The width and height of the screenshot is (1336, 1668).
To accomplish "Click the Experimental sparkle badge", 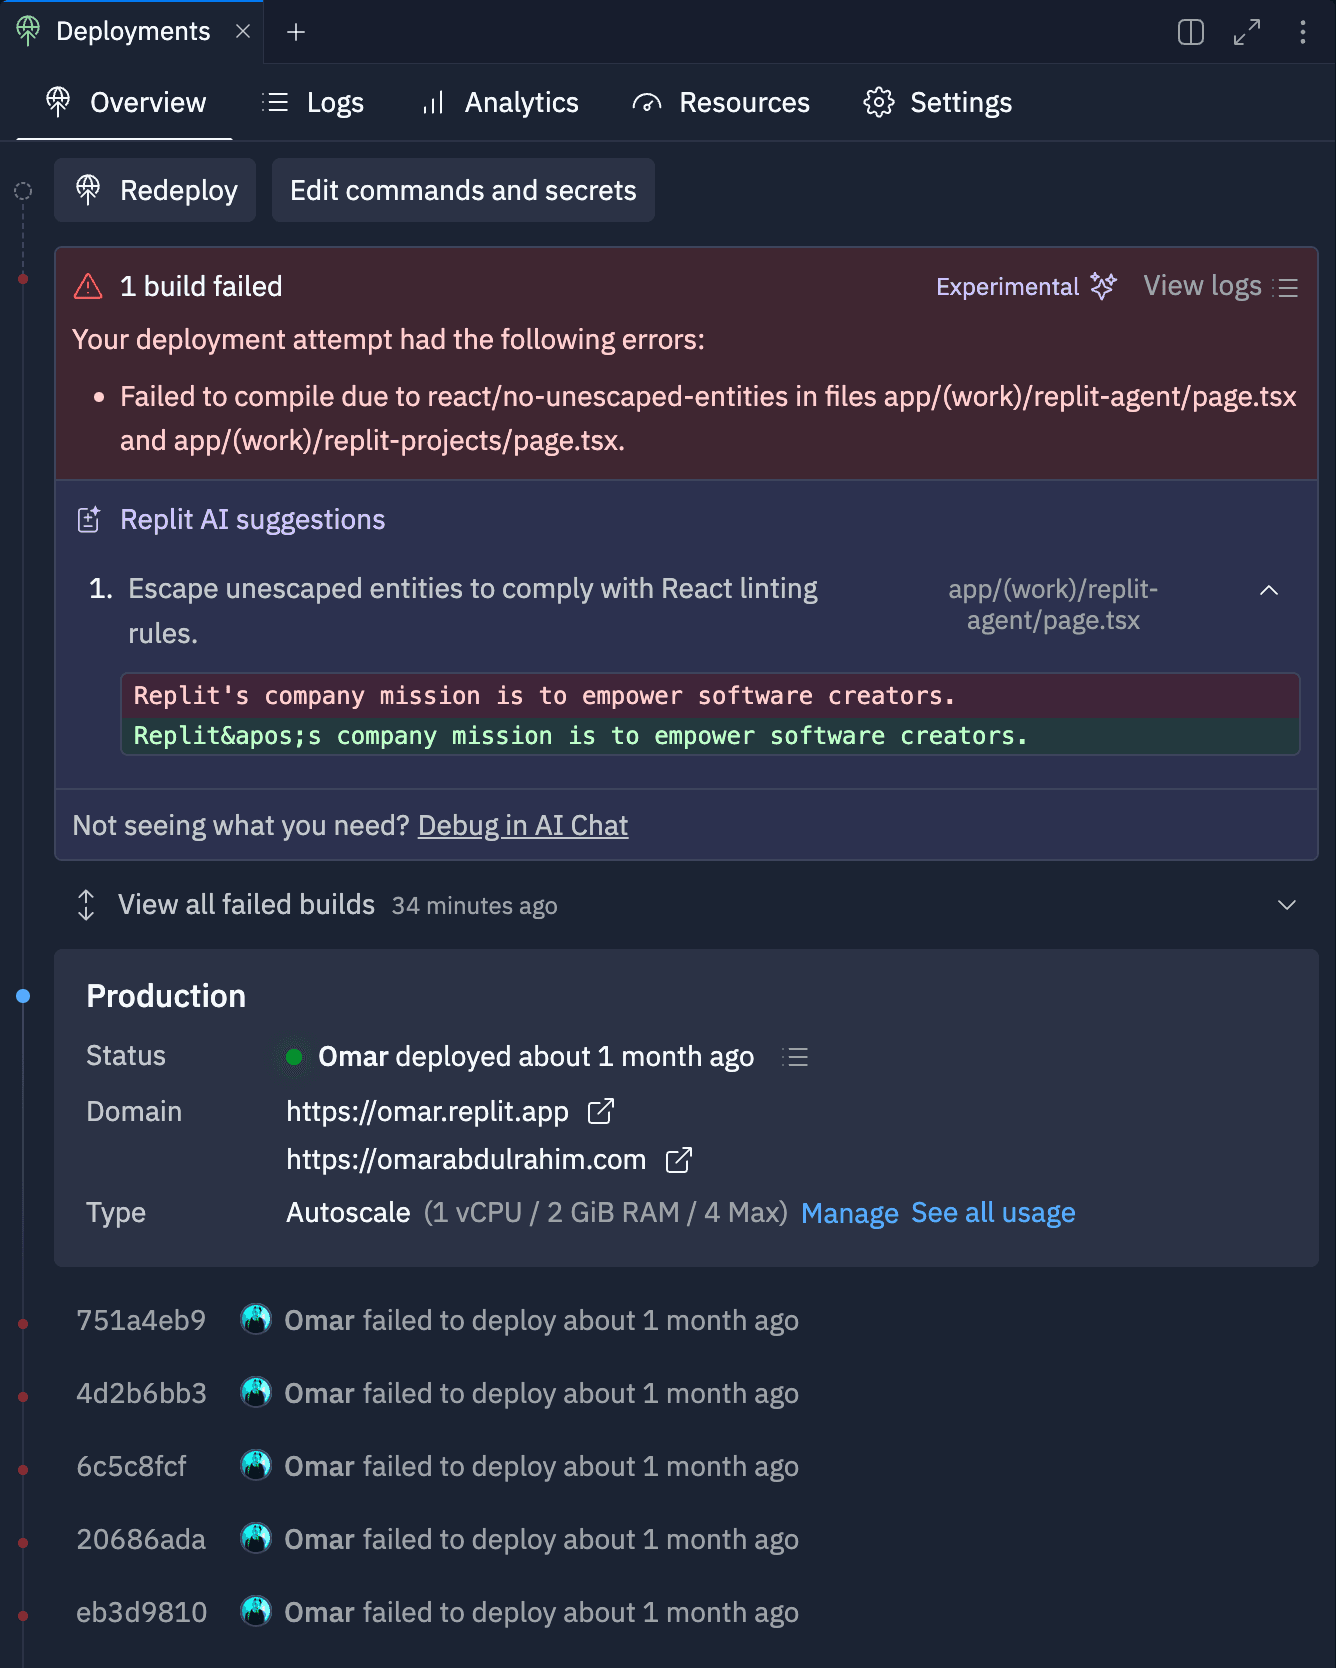I will (x=1025, y=287).
